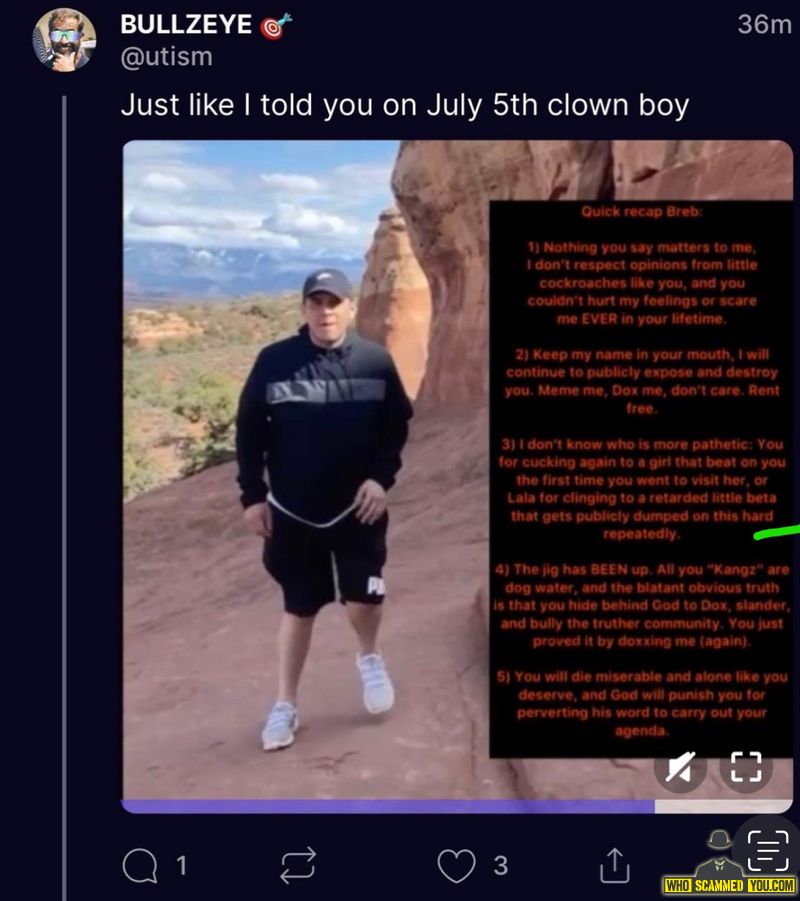The image size is (800, 901).
Task: Unmute the video with speaker icon
Action: (680, 767)
